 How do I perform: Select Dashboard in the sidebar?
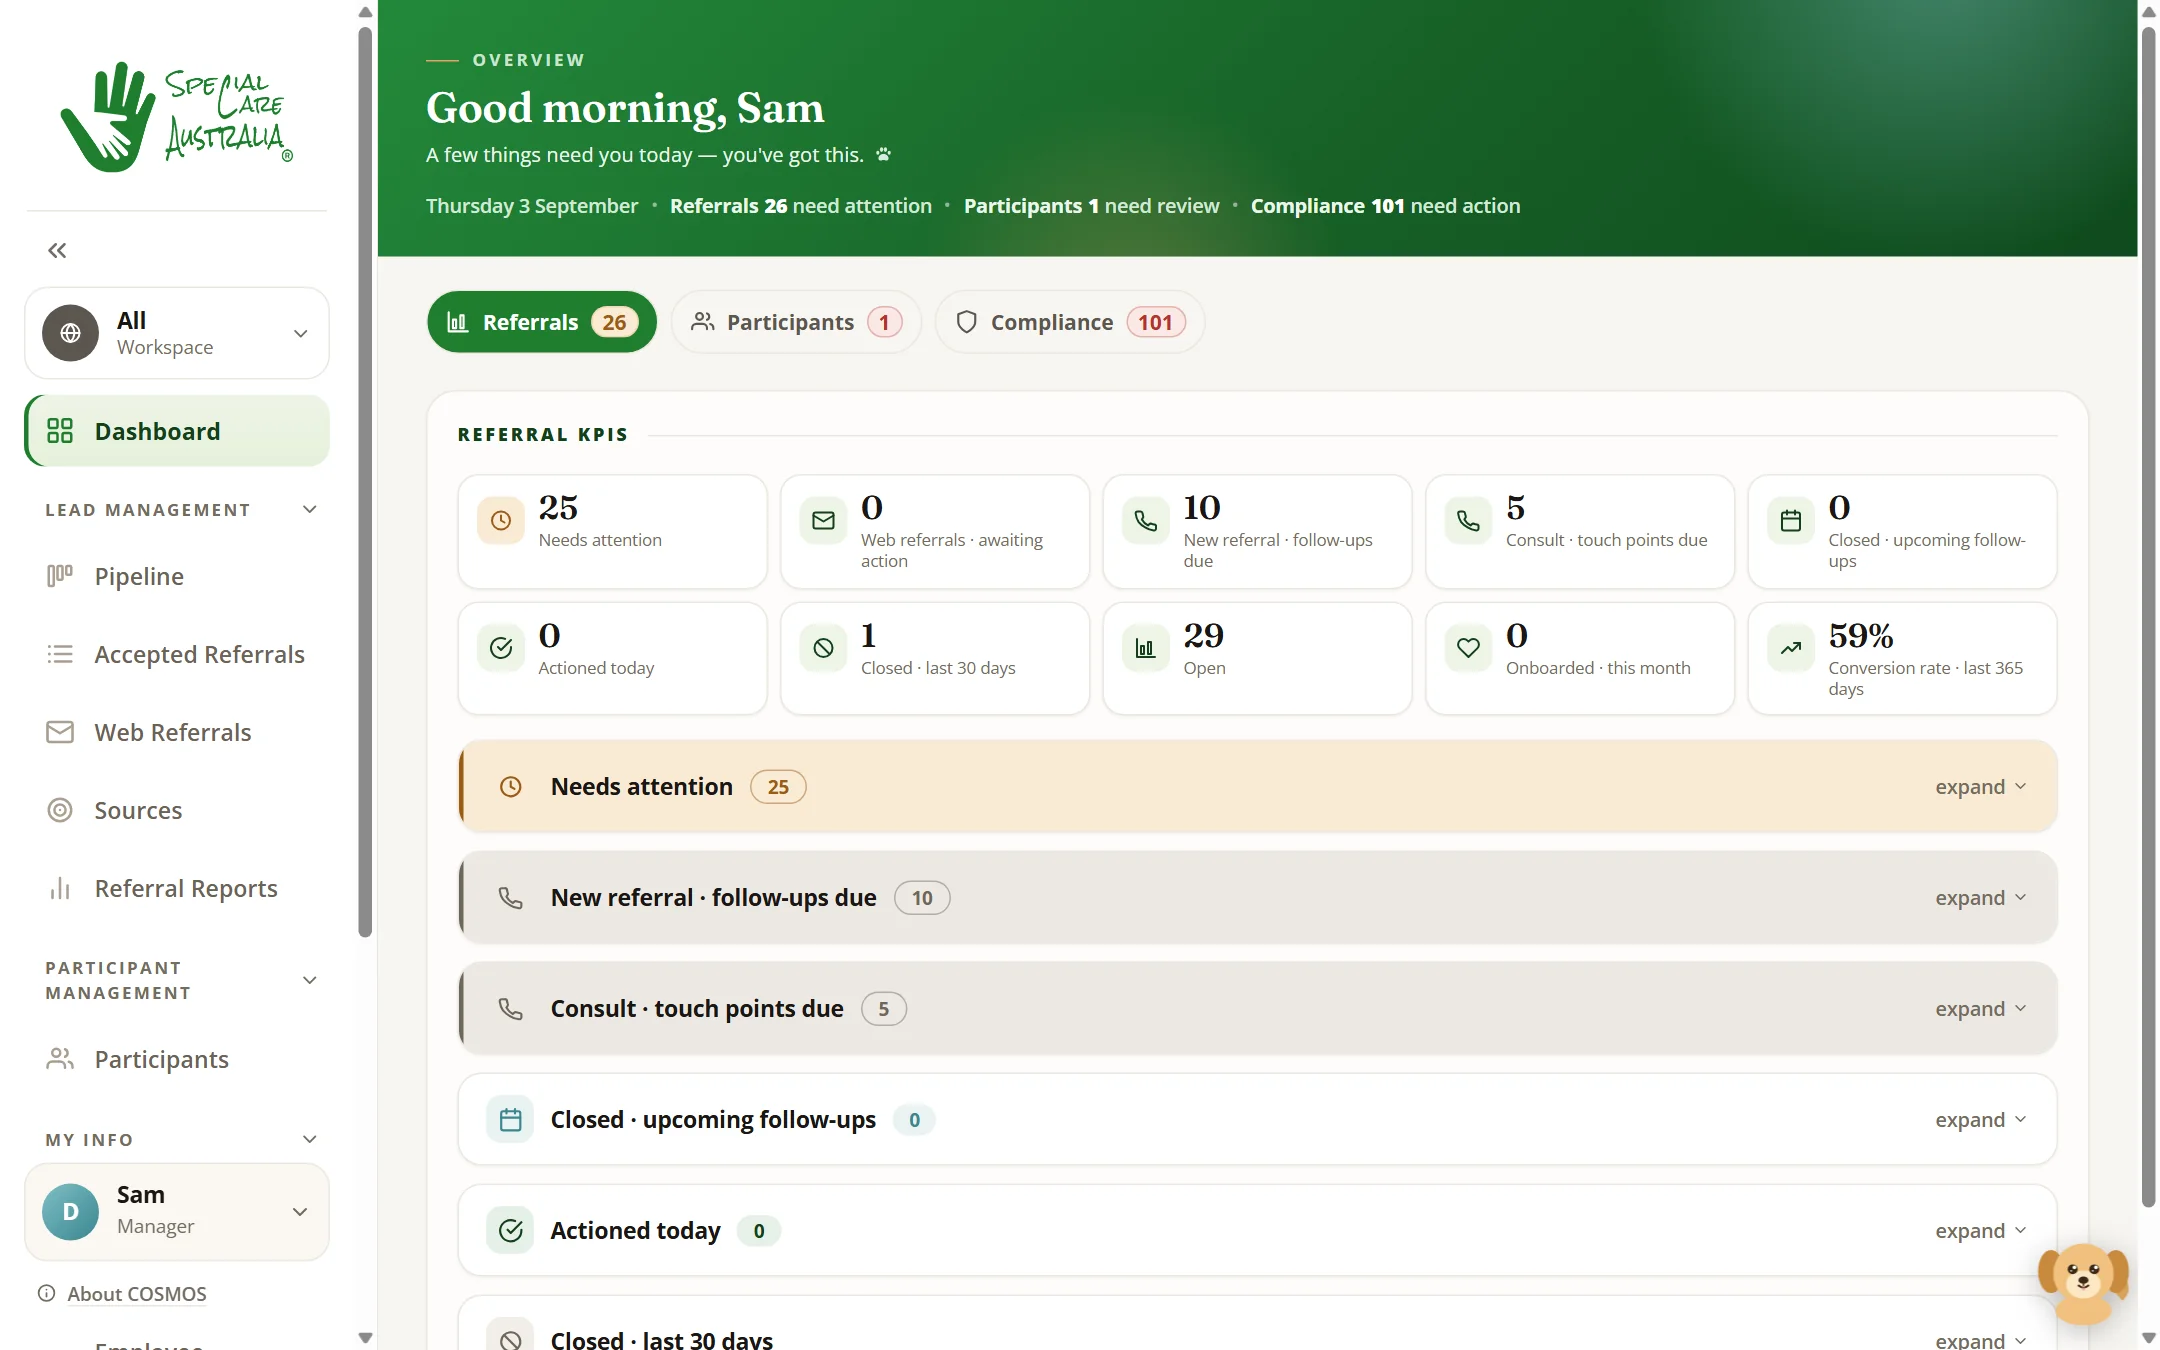[177, 431]
